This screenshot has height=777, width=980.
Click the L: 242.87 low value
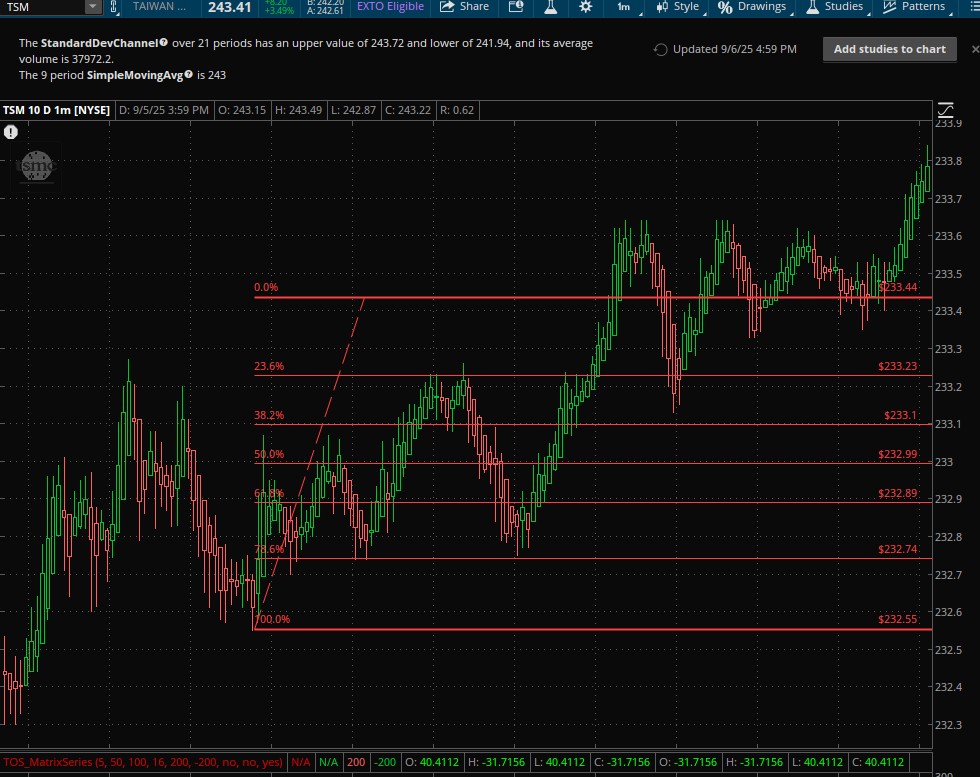click(x=354, y=110)
